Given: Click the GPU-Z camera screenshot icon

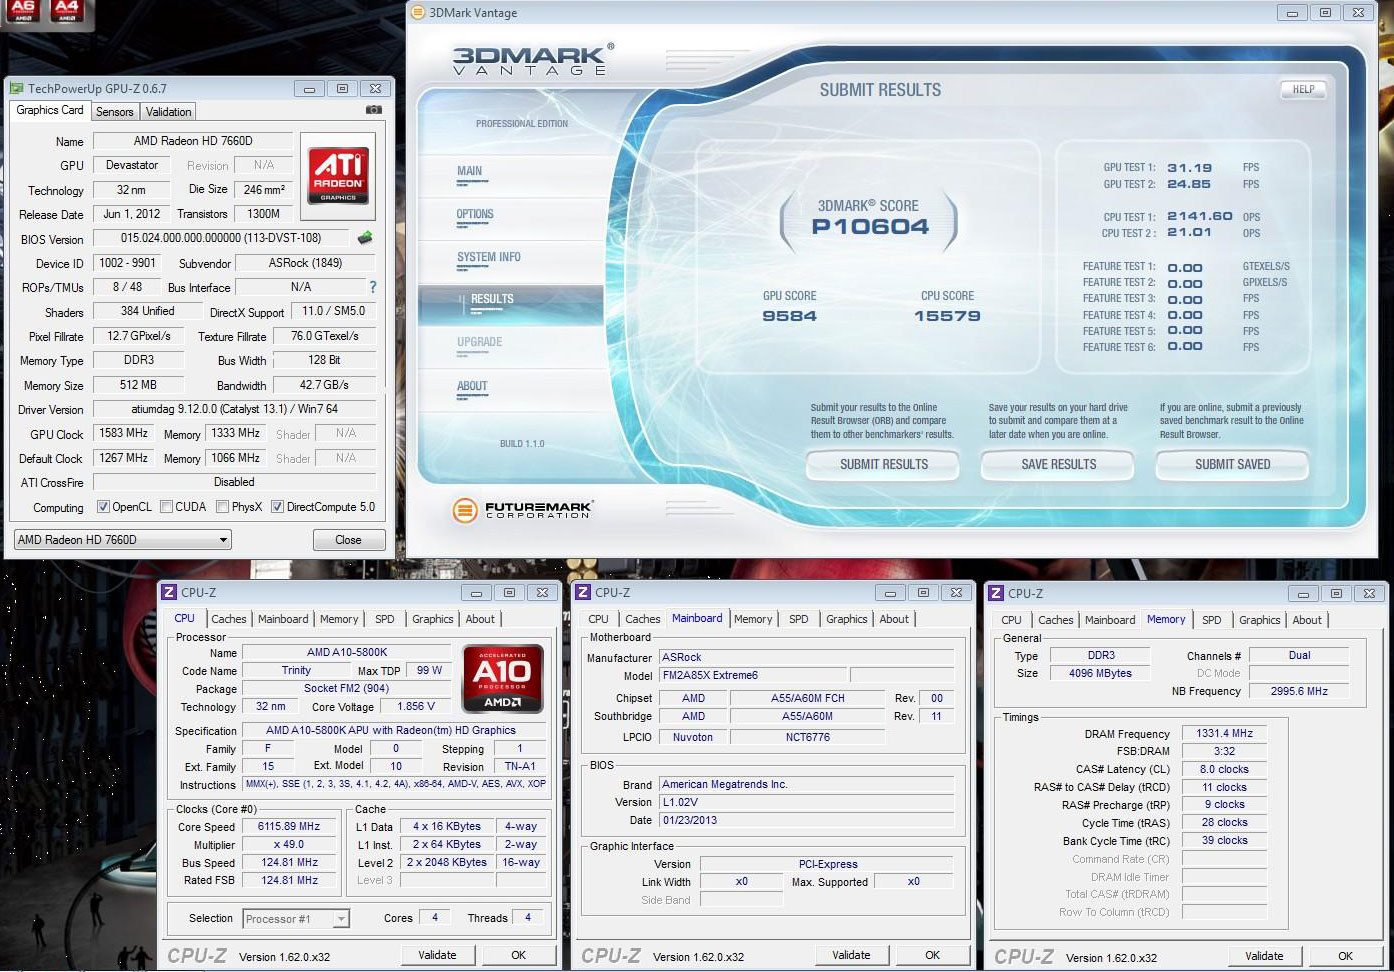Looking at the screenshot, I should coord(373,110).
